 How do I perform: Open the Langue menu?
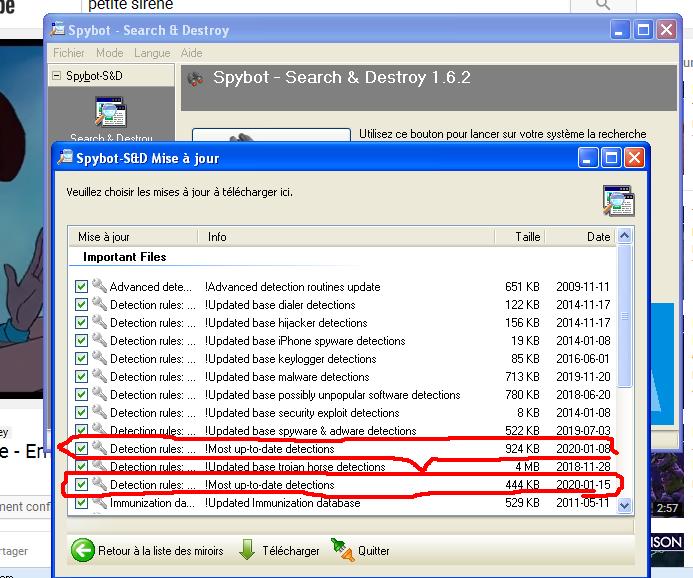(x=152, y=53)
